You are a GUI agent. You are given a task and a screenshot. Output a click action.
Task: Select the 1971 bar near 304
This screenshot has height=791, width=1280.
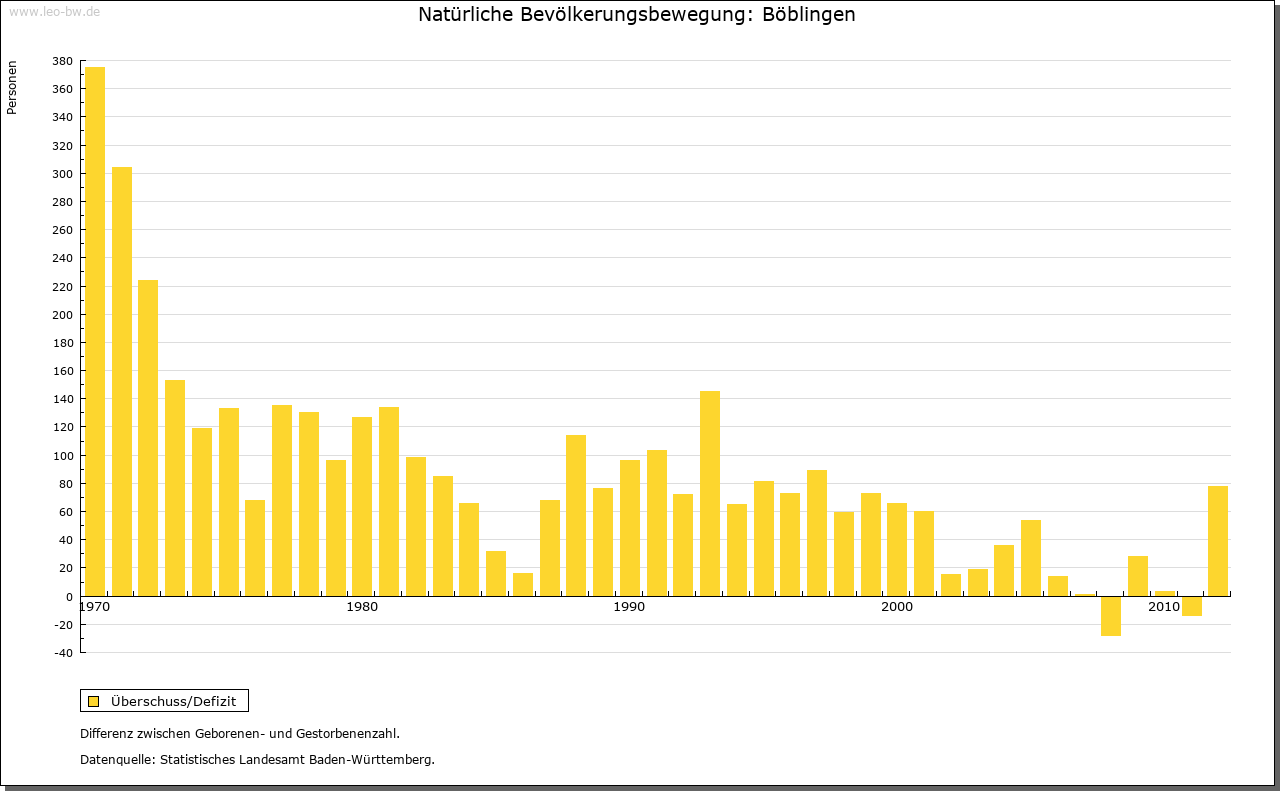click(122, 380)
